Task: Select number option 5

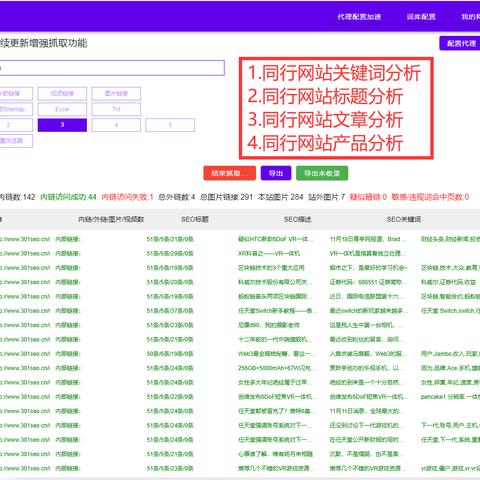Action: [x=170, y=125]
